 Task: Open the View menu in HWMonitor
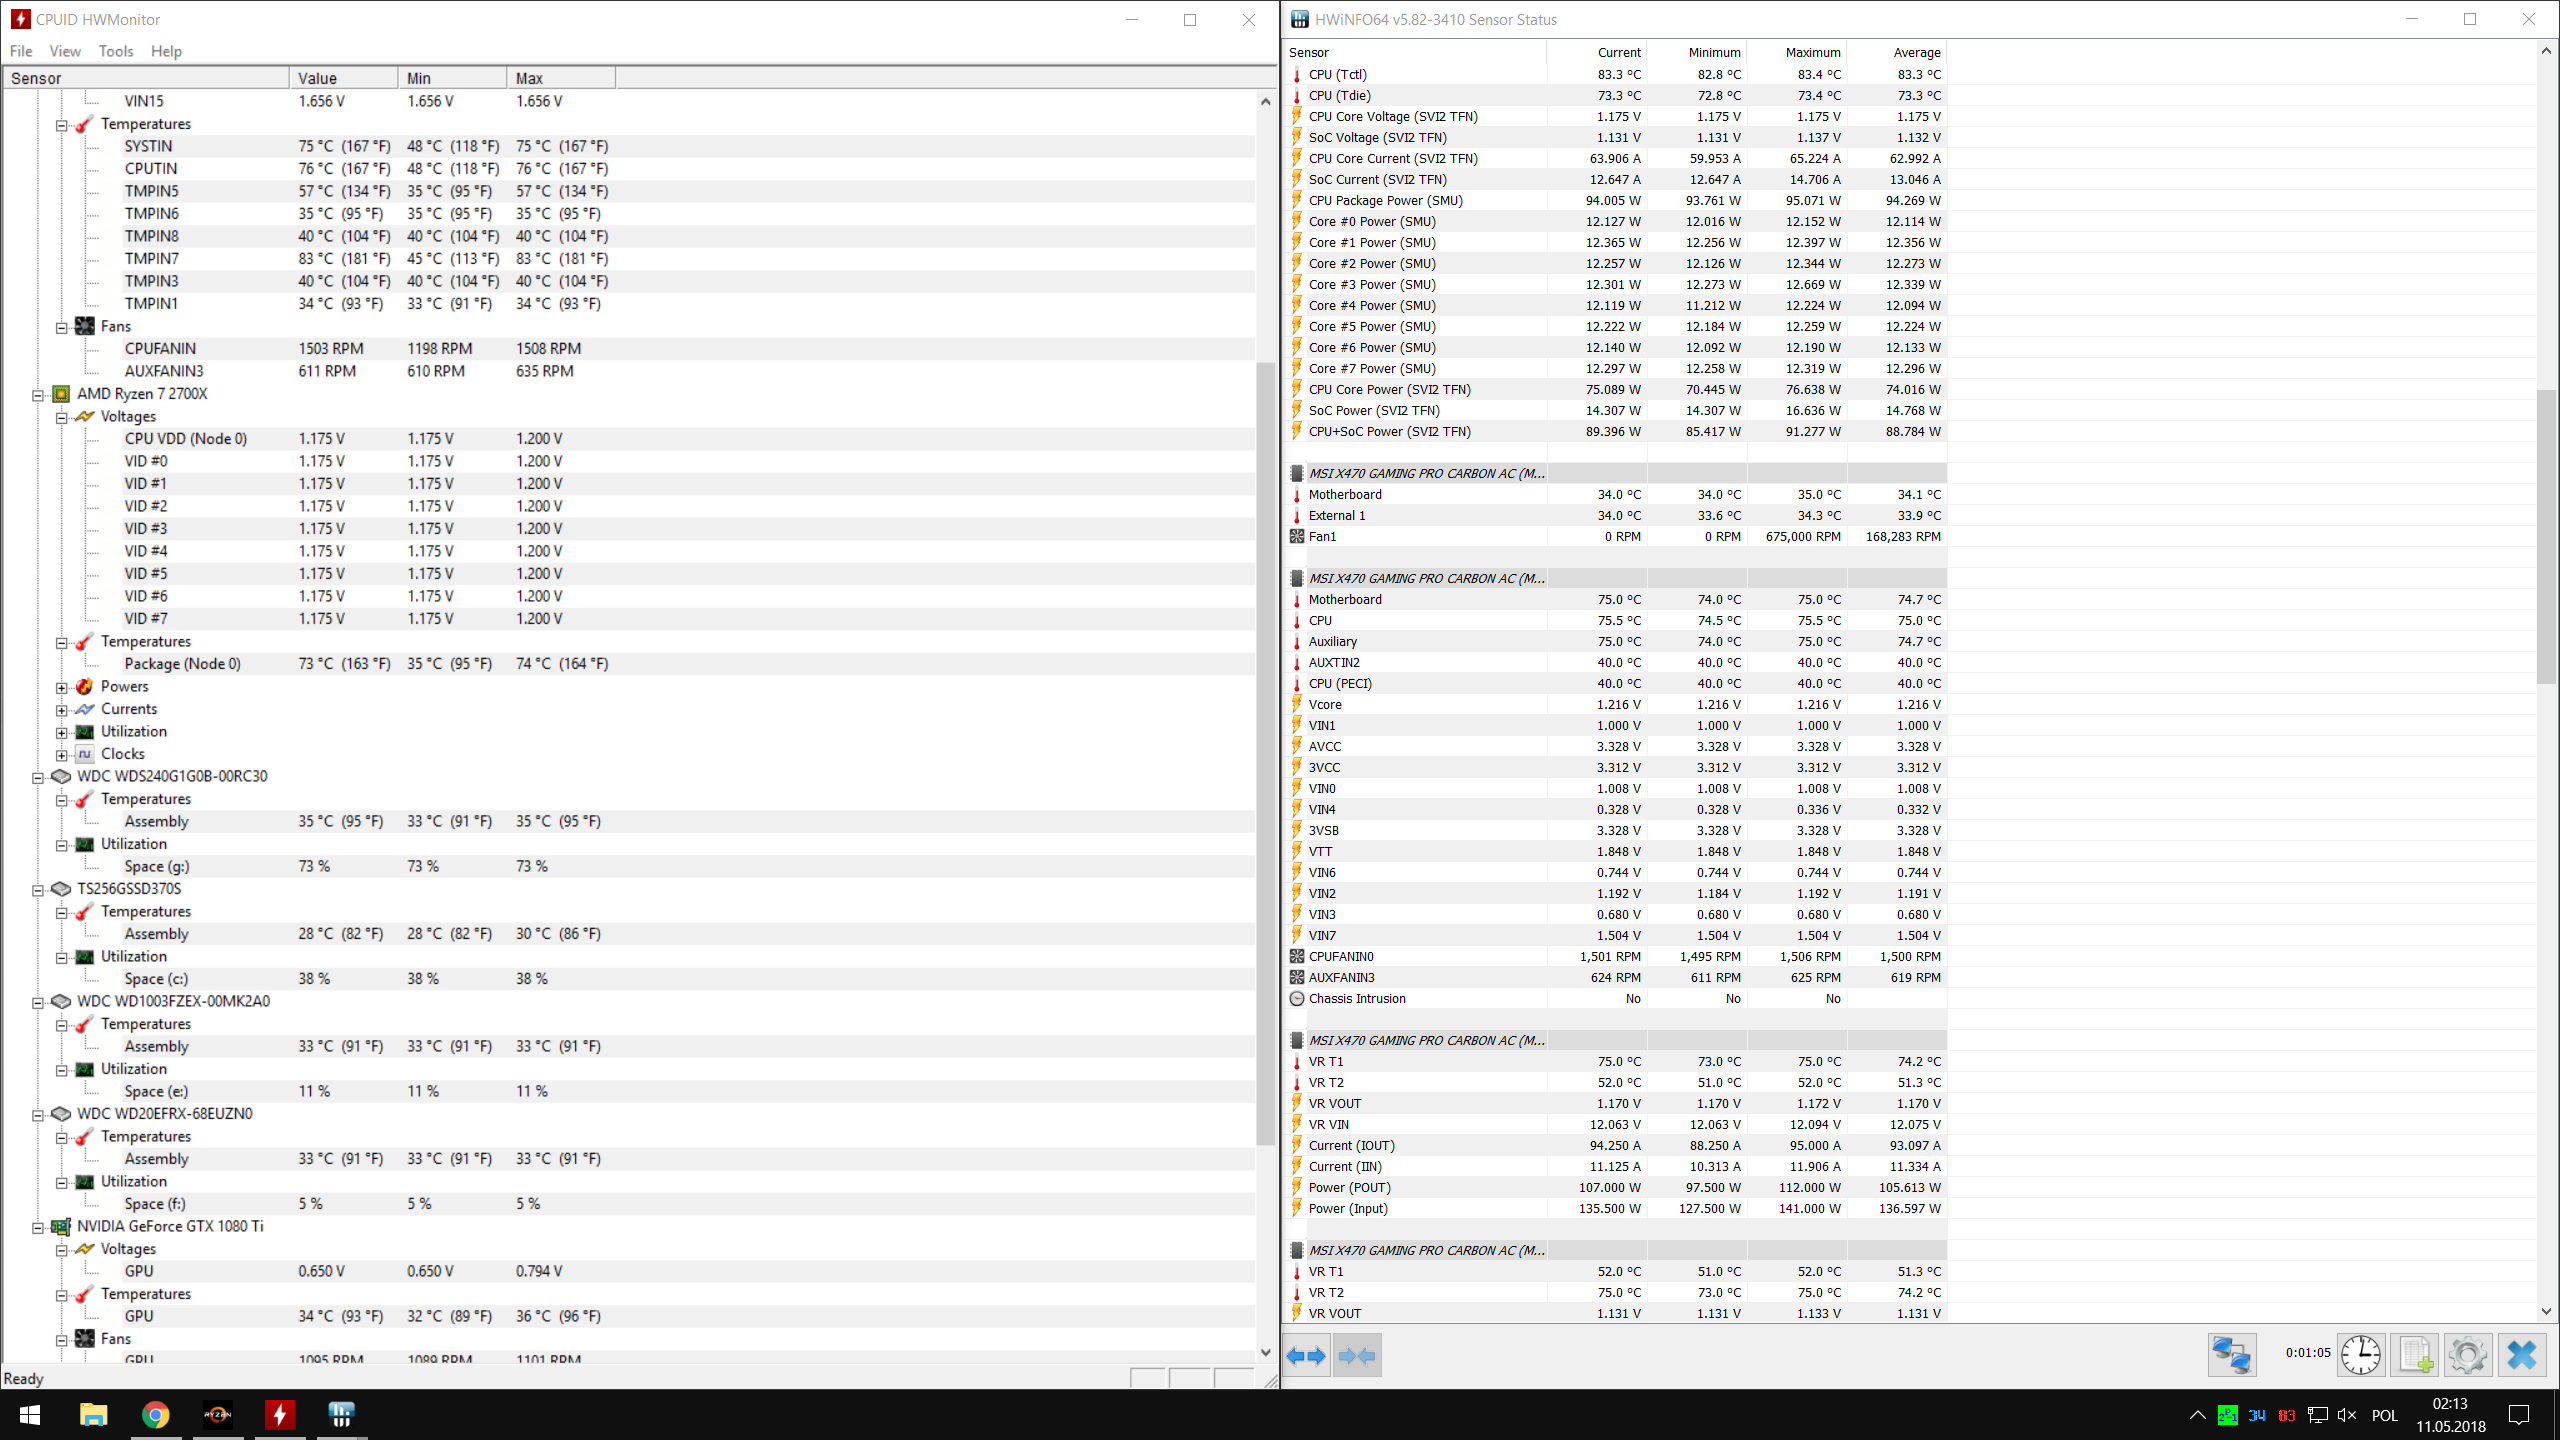65,51
